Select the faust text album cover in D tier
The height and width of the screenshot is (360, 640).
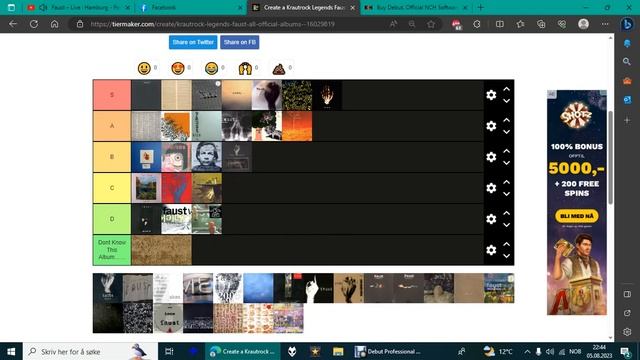(176, 219)
